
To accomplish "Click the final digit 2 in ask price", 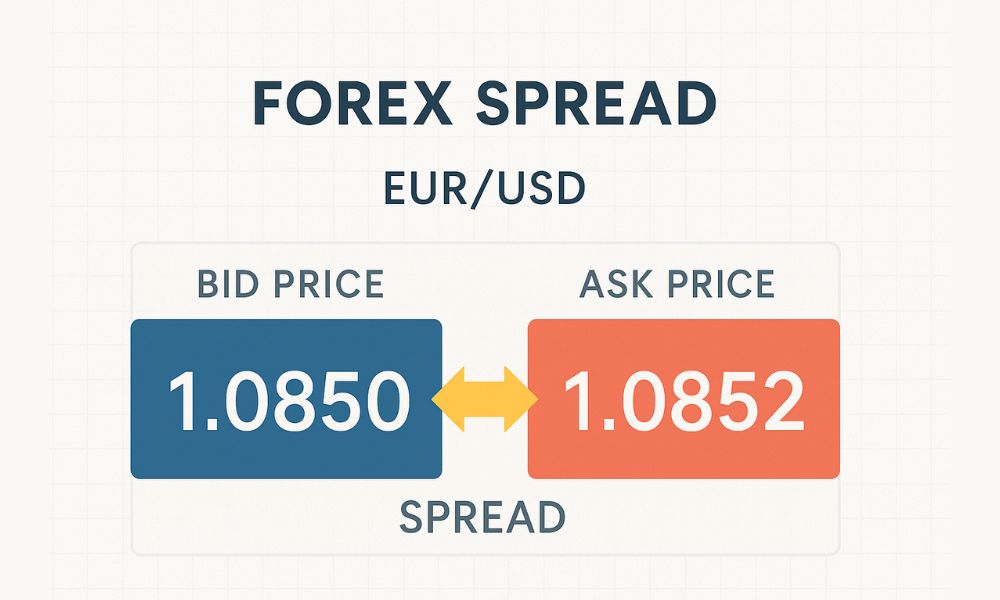I will (780, 400).
